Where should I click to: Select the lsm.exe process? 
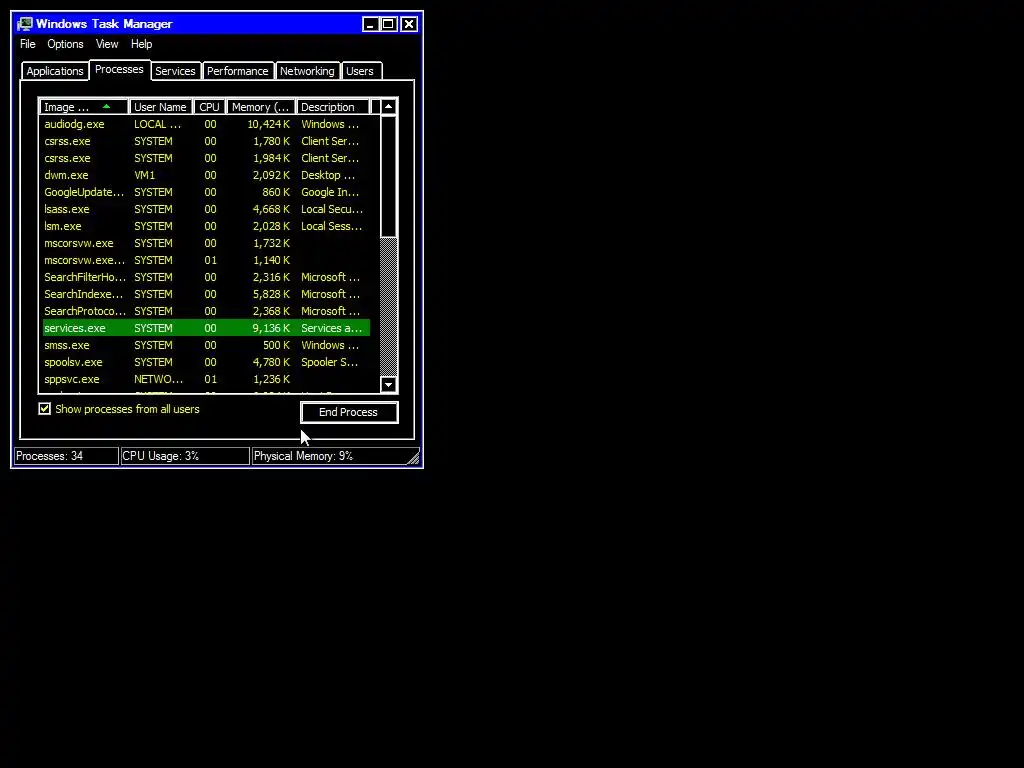pos(206,226)
